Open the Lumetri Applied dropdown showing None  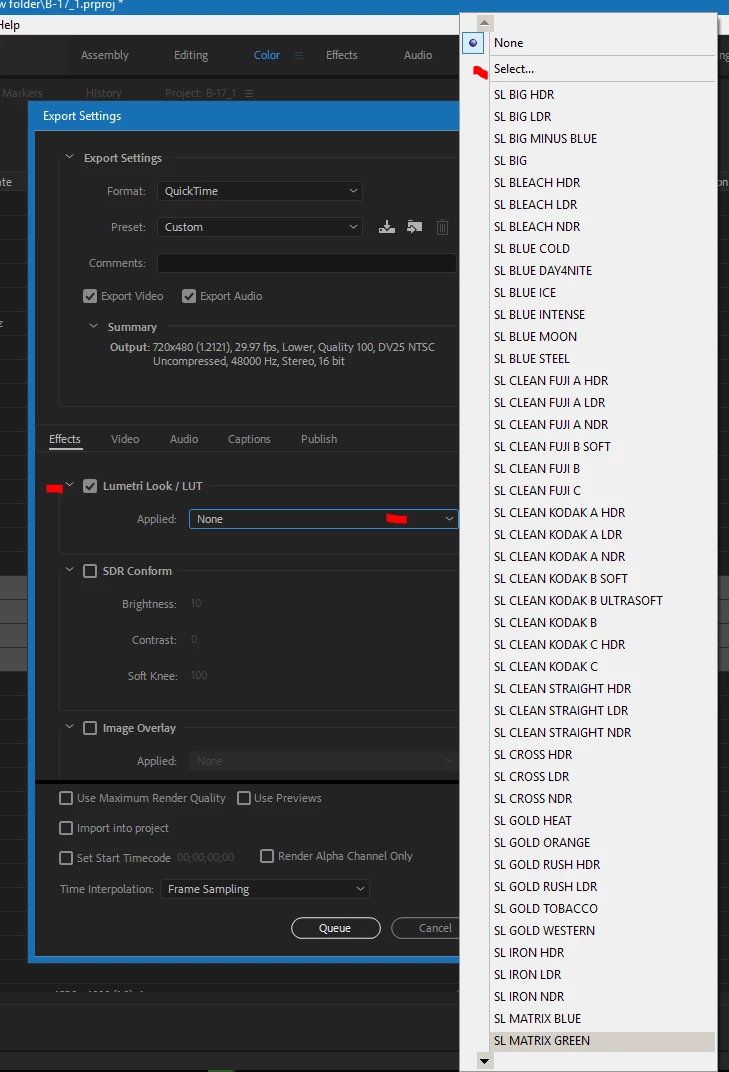pyautogui.click(x=323, y=519)
